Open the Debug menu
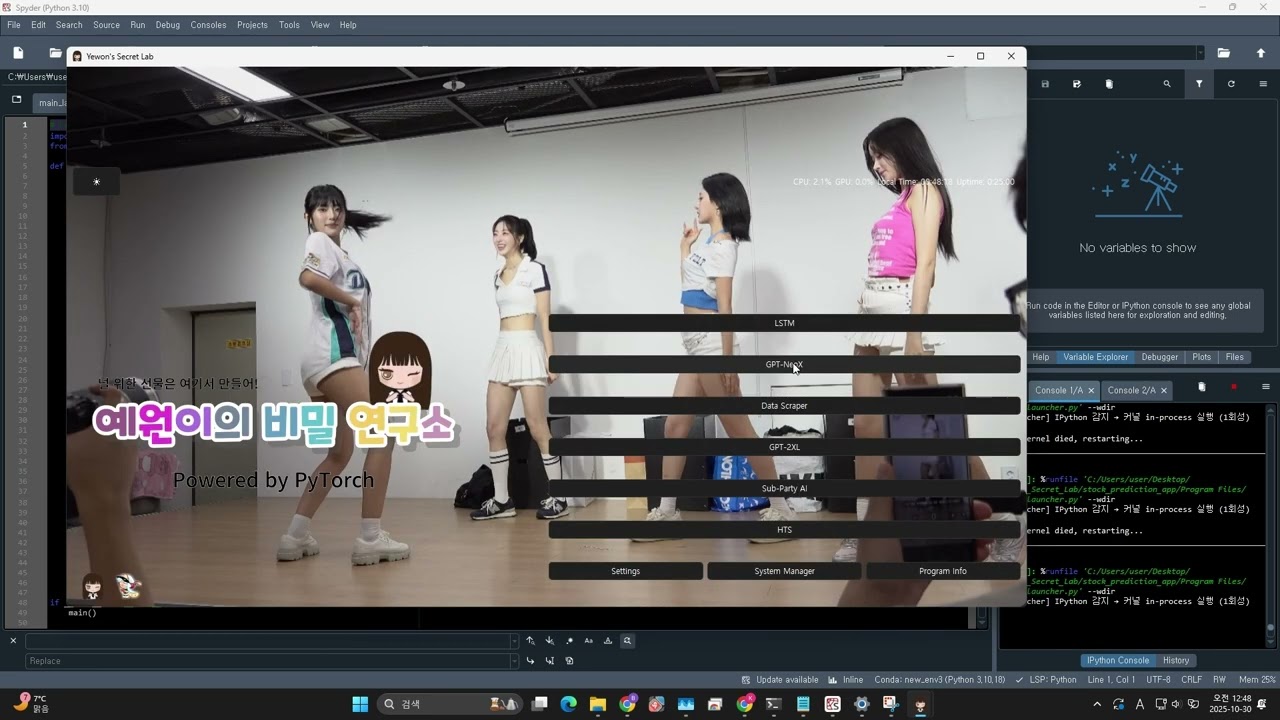 168,25
